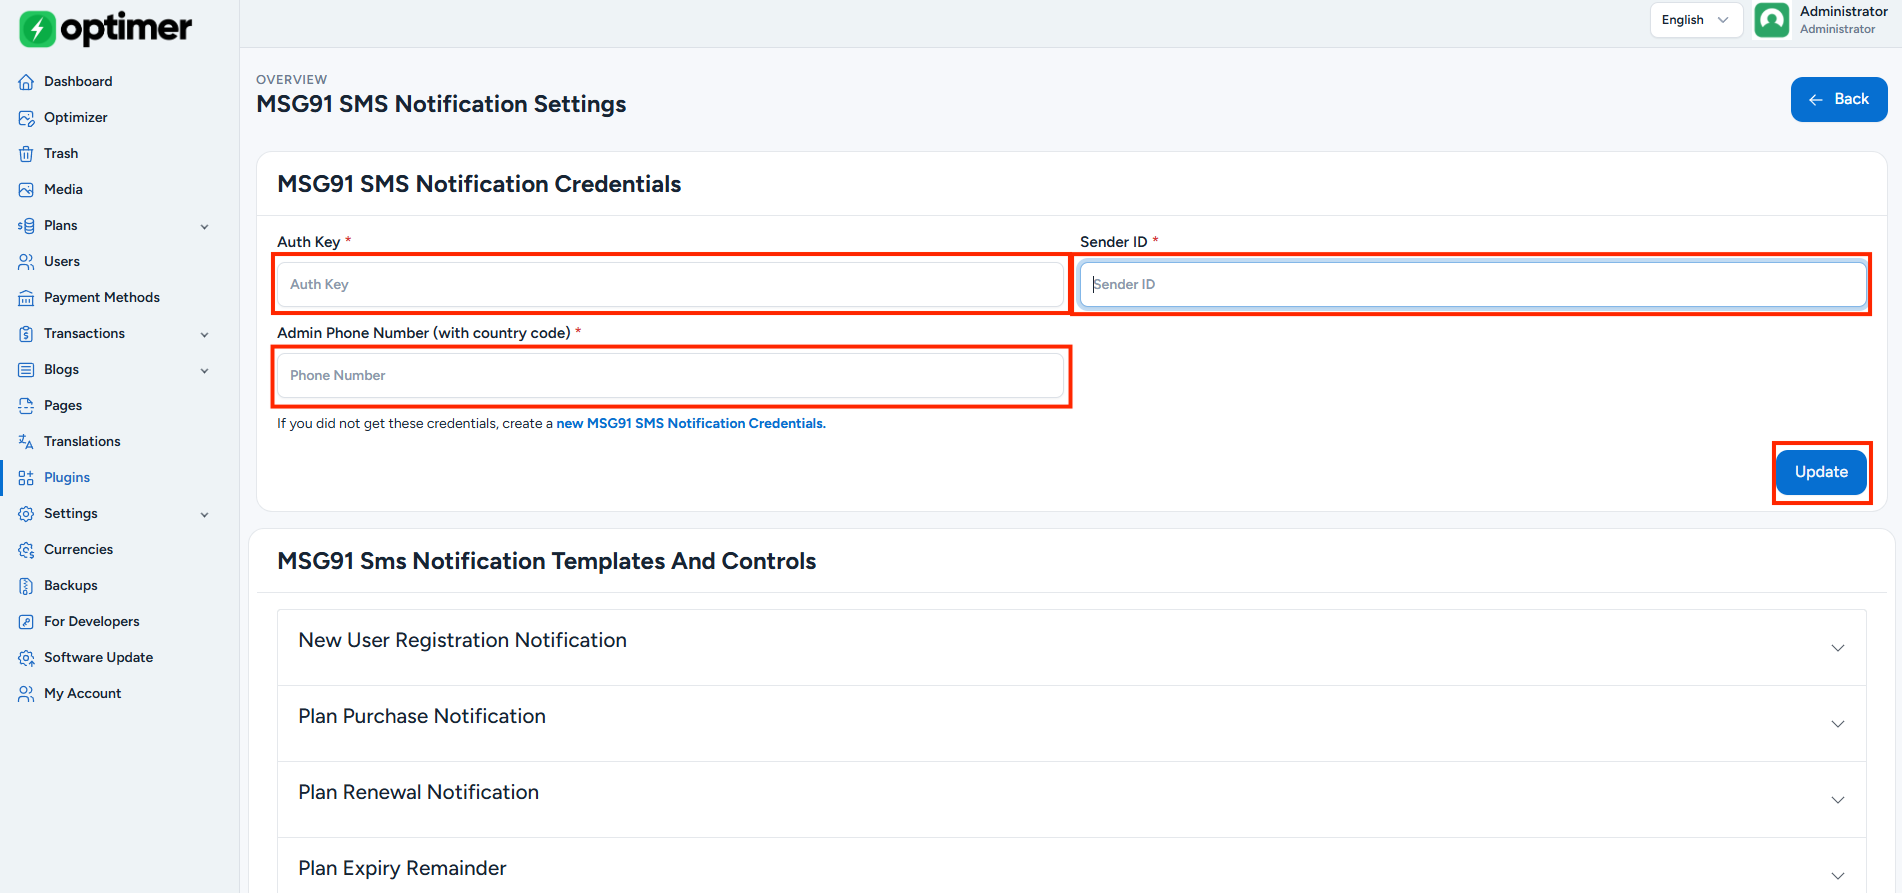1902x893 pixels.
Task: Focus the Sender ID input field
Action: point(1473,284)
